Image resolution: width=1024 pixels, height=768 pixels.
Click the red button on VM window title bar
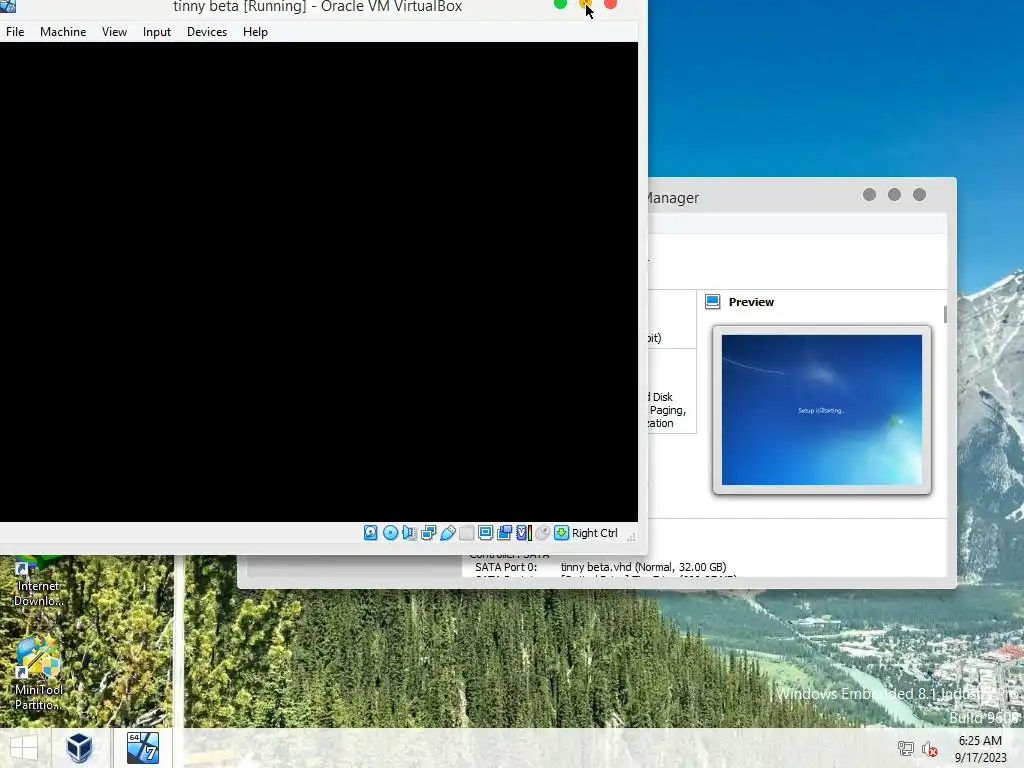pyautogui.click(x=611, y=4)
